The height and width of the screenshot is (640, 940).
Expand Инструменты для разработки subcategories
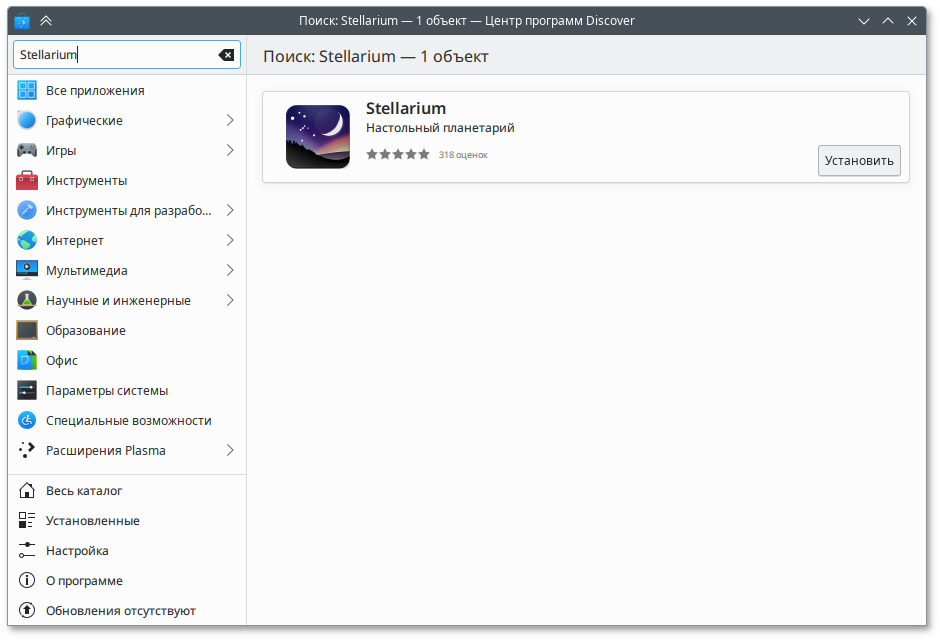coord(230,211)
